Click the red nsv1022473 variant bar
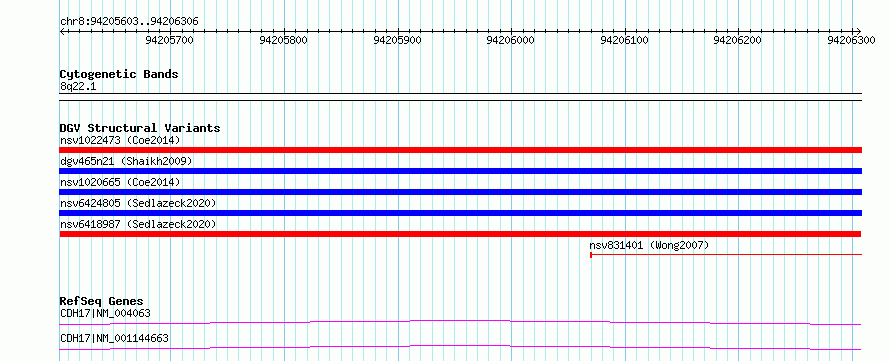Screen dimensions: 890x361 coord(461,150)
